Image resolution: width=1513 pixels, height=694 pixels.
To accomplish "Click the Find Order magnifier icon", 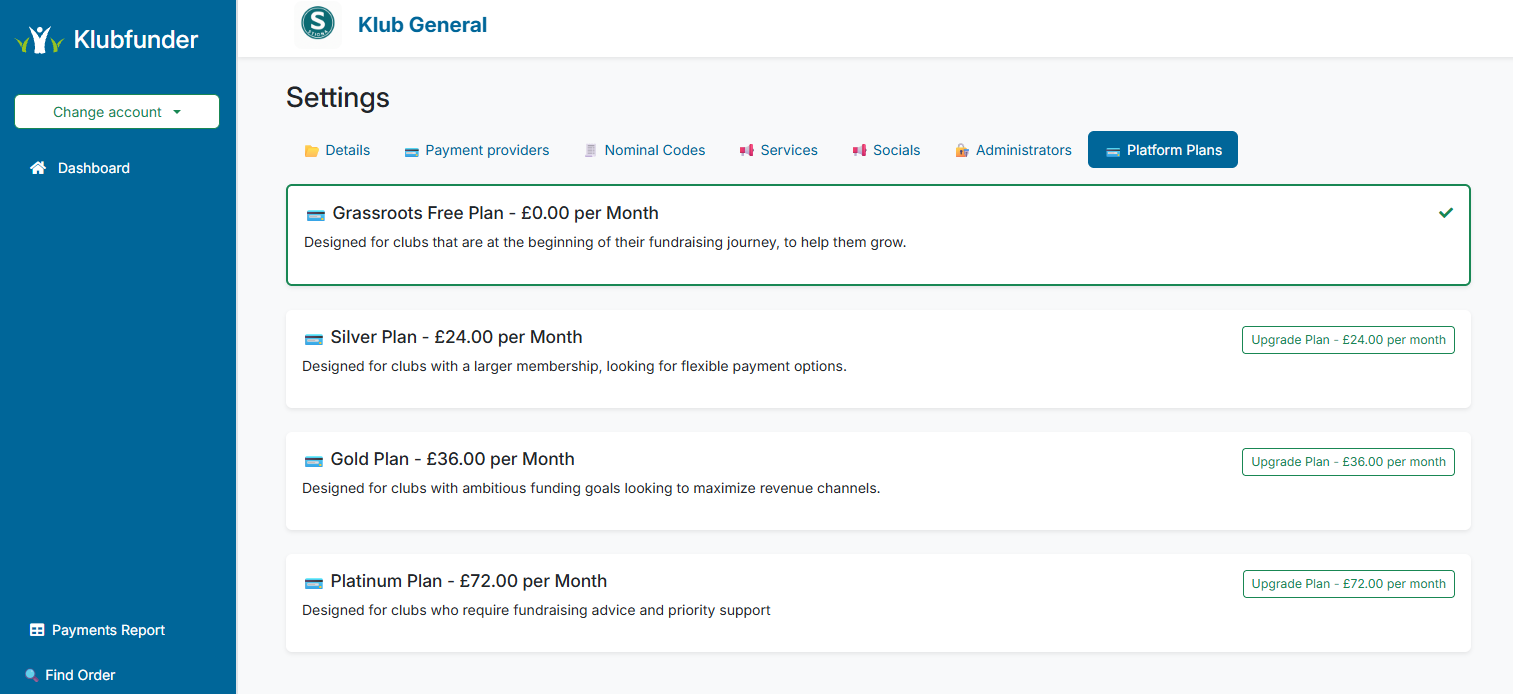I will [32, 675].
